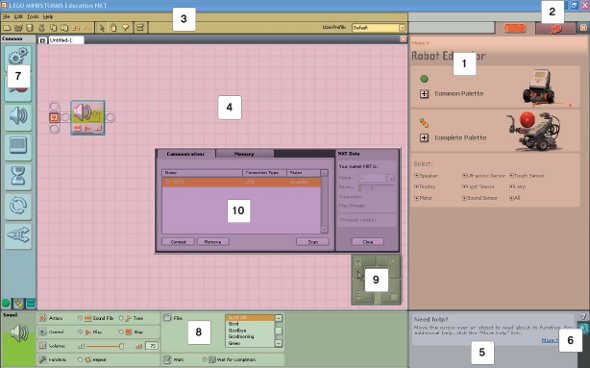
Task: Switch to the Memory tab
Action: click(245, 154)
